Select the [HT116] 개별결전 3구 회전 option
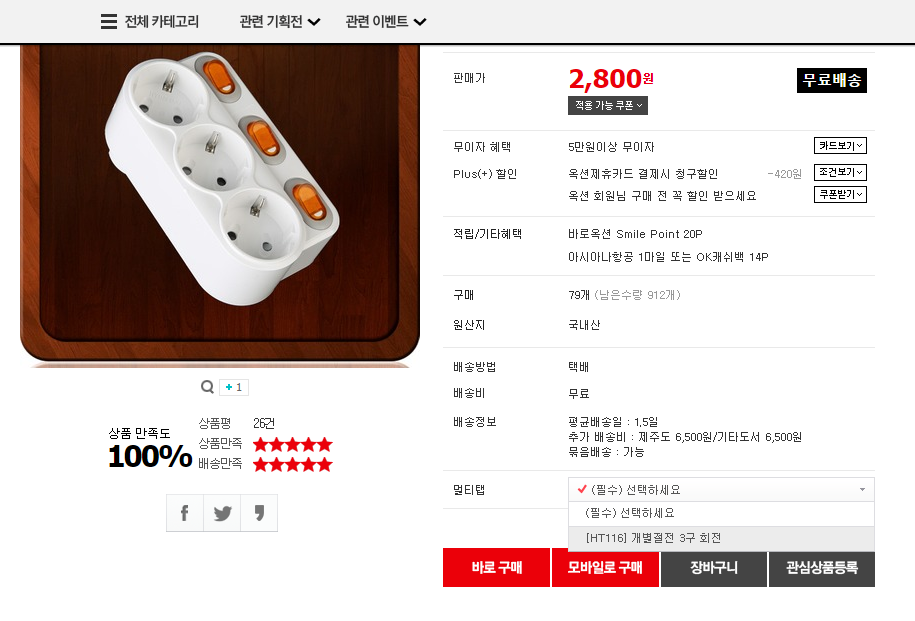 click(654, 538)
